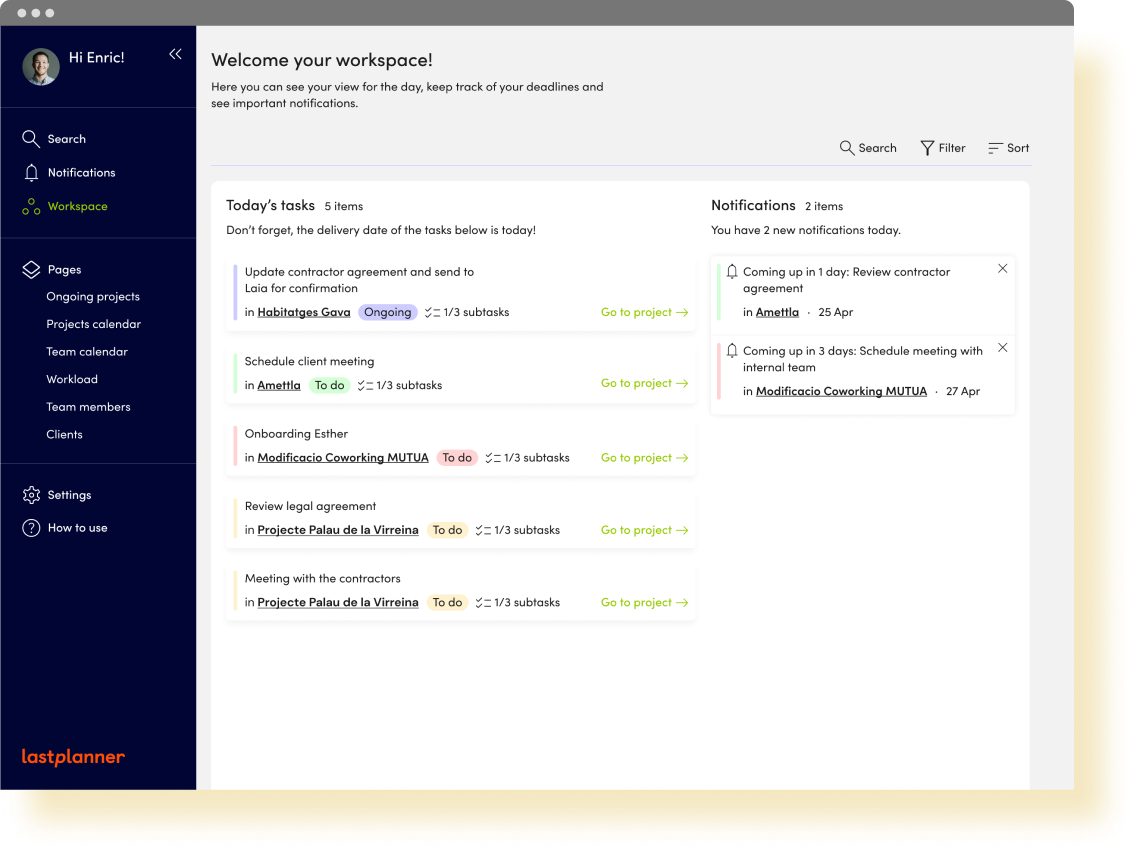Click the magnifier icon in sidebar Search
Screen dimensions: 1134x850
coord(31,139)
